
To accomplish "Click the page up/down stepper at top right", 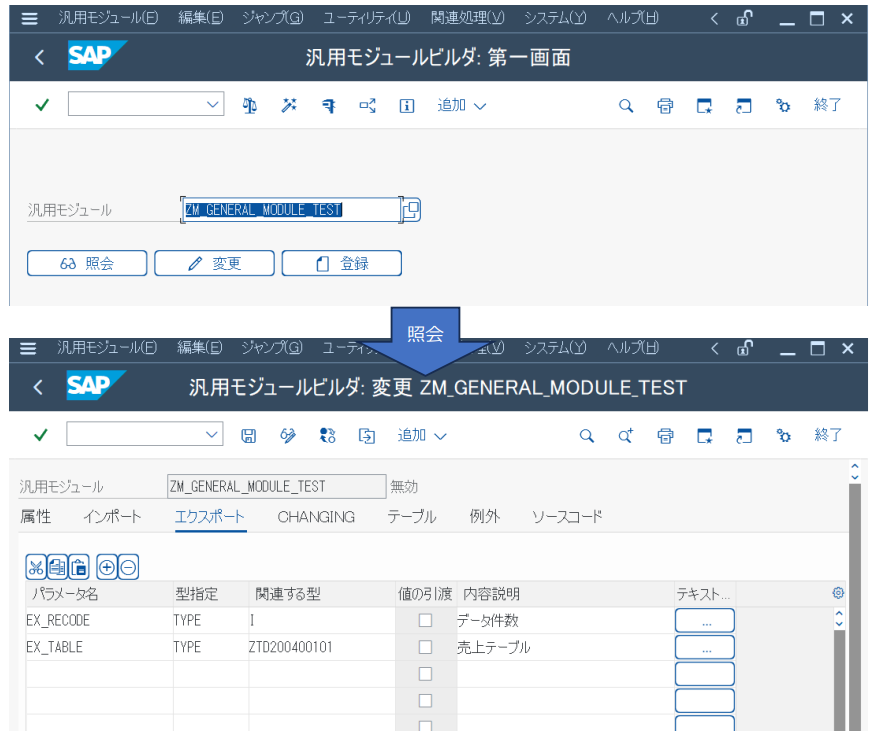I will (855, 471).
